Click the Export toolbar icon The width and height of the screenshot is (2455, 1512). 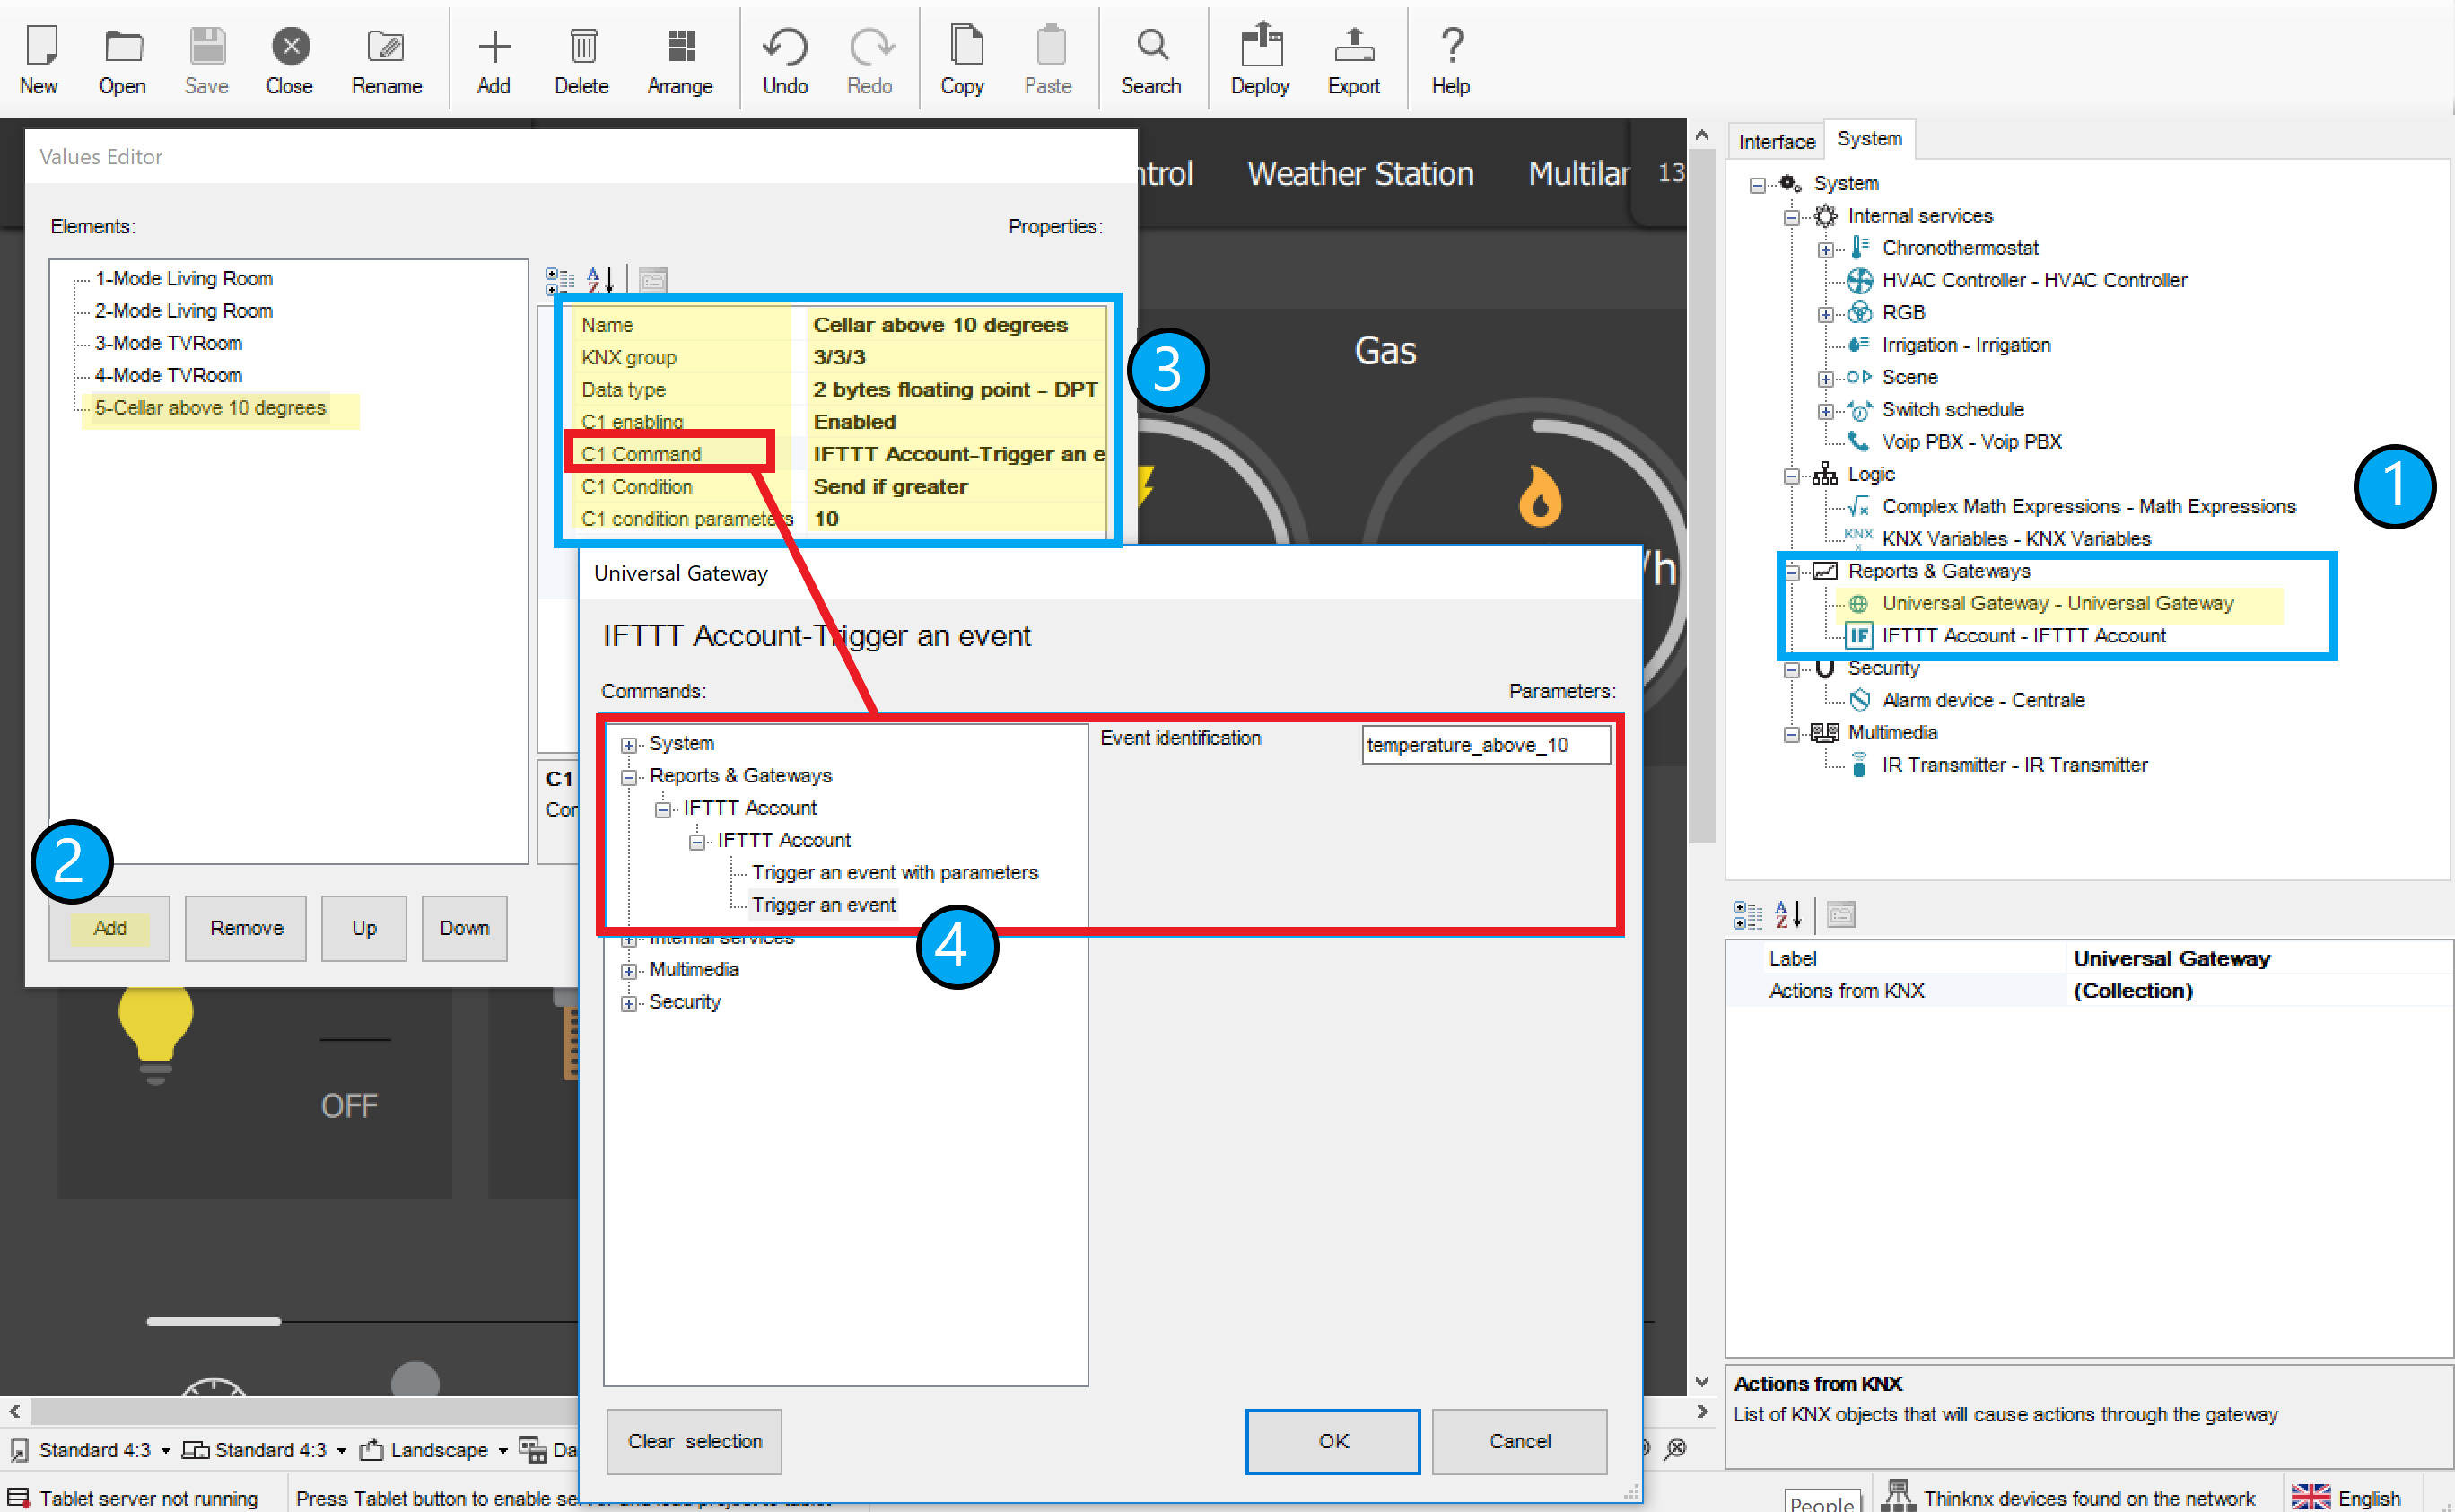(x=1353, y=47)
